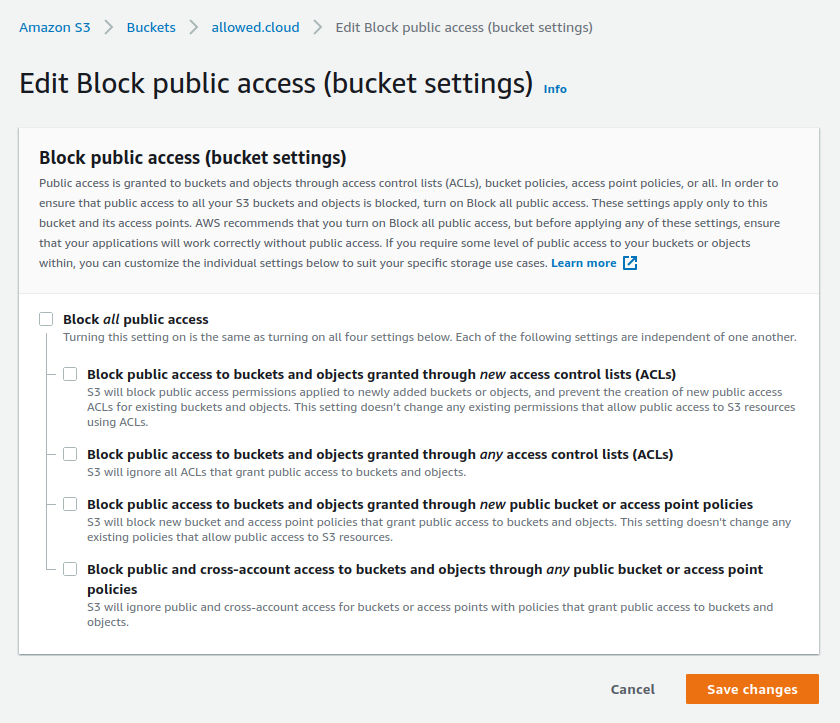Viewport: 840px width, 723px height.
Task: Toggle checkbox for new public bucket policies
Action: point(70,504)
